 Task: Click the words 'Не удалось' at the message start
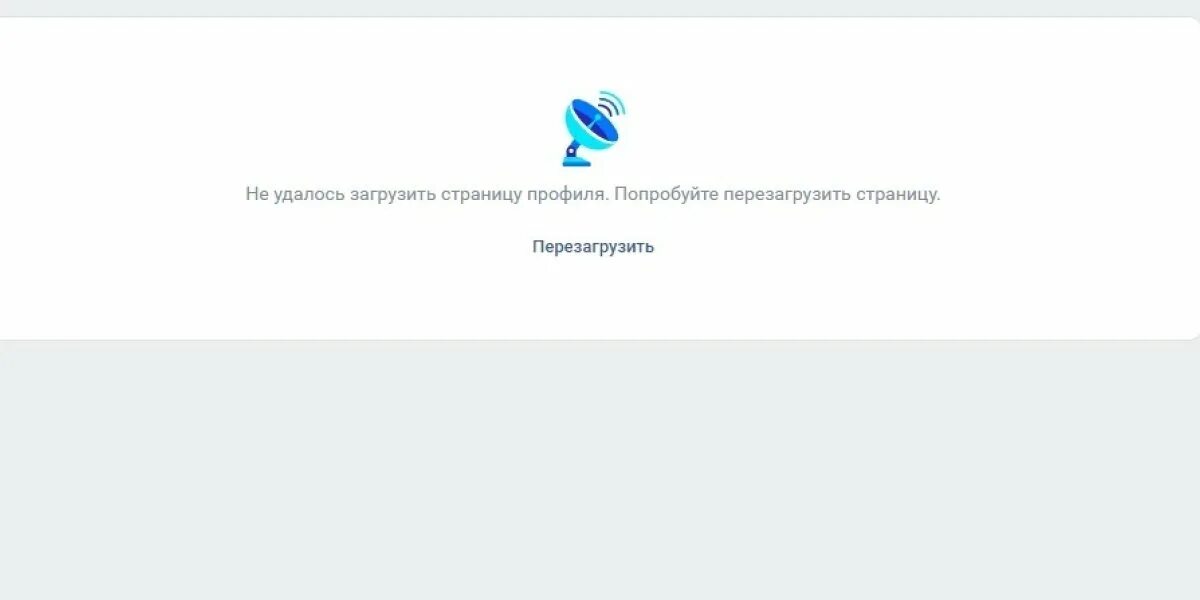(x=295, y=194)
